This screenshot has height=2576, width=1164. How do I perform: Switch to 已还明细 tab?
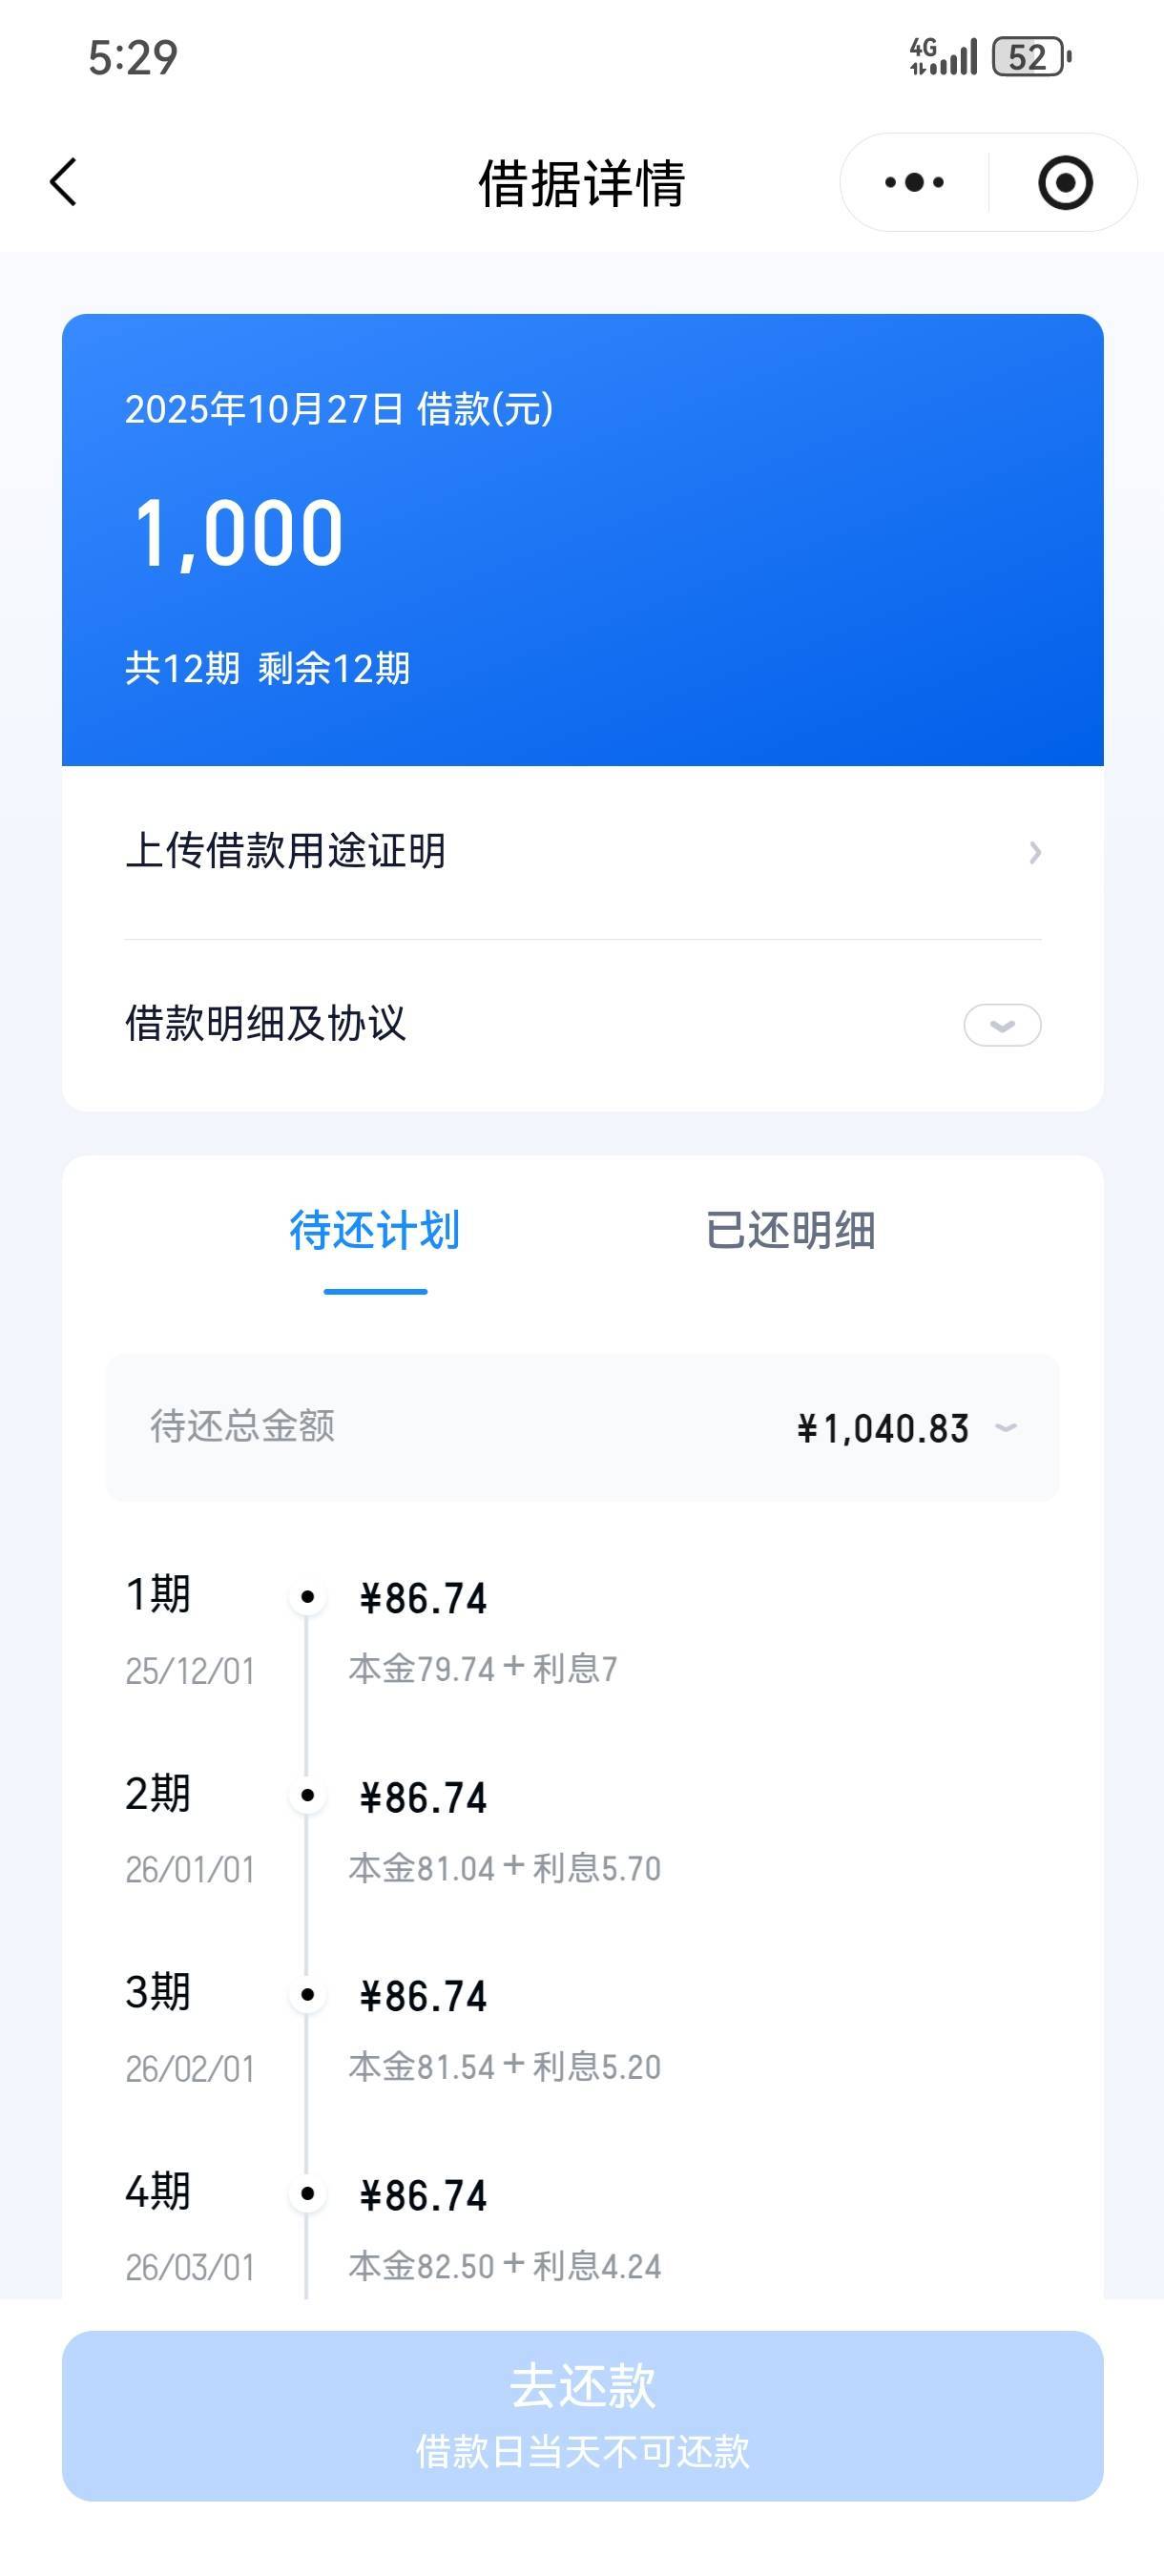pos(790,1231)
